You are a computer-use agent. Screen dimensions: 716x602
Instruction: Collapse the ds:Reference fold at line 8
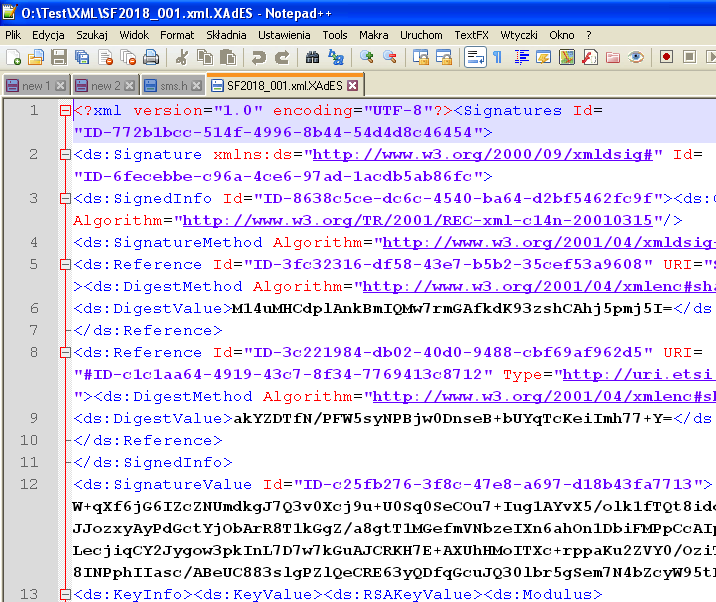pyautogui.click(x=65, y=353)
